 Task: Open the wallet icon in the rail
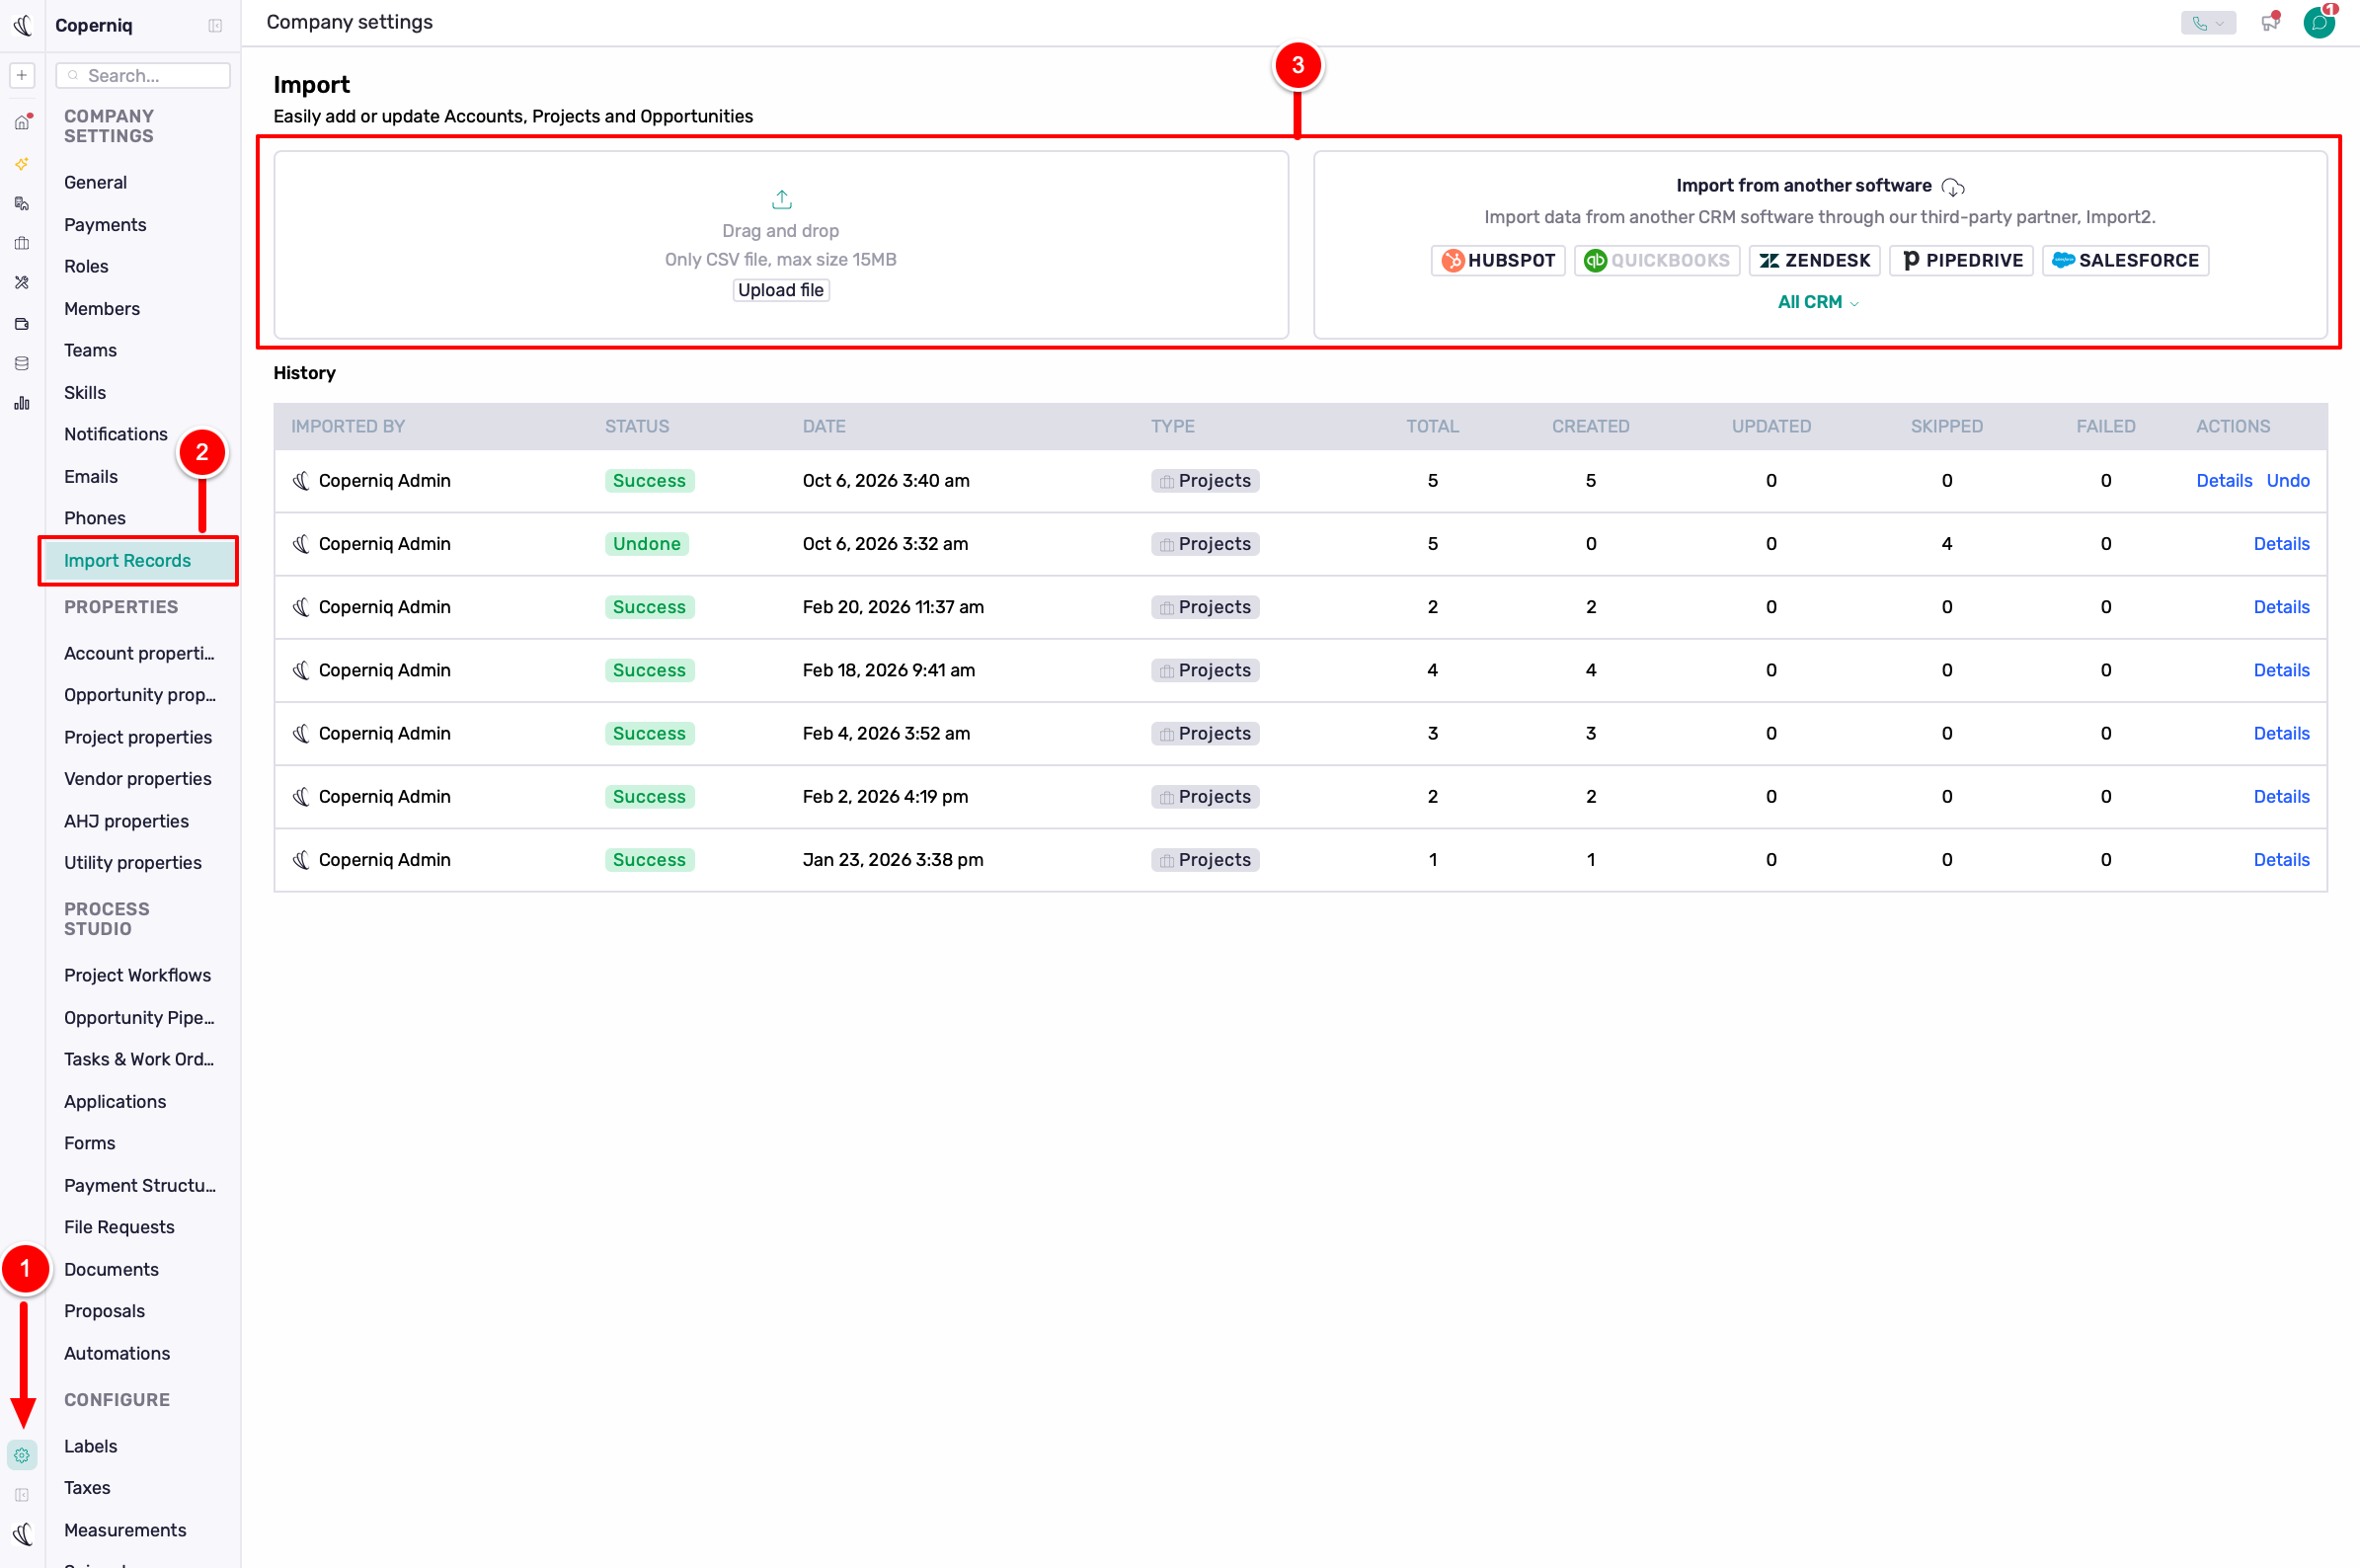pyautogui.click(x=22, y=323)
